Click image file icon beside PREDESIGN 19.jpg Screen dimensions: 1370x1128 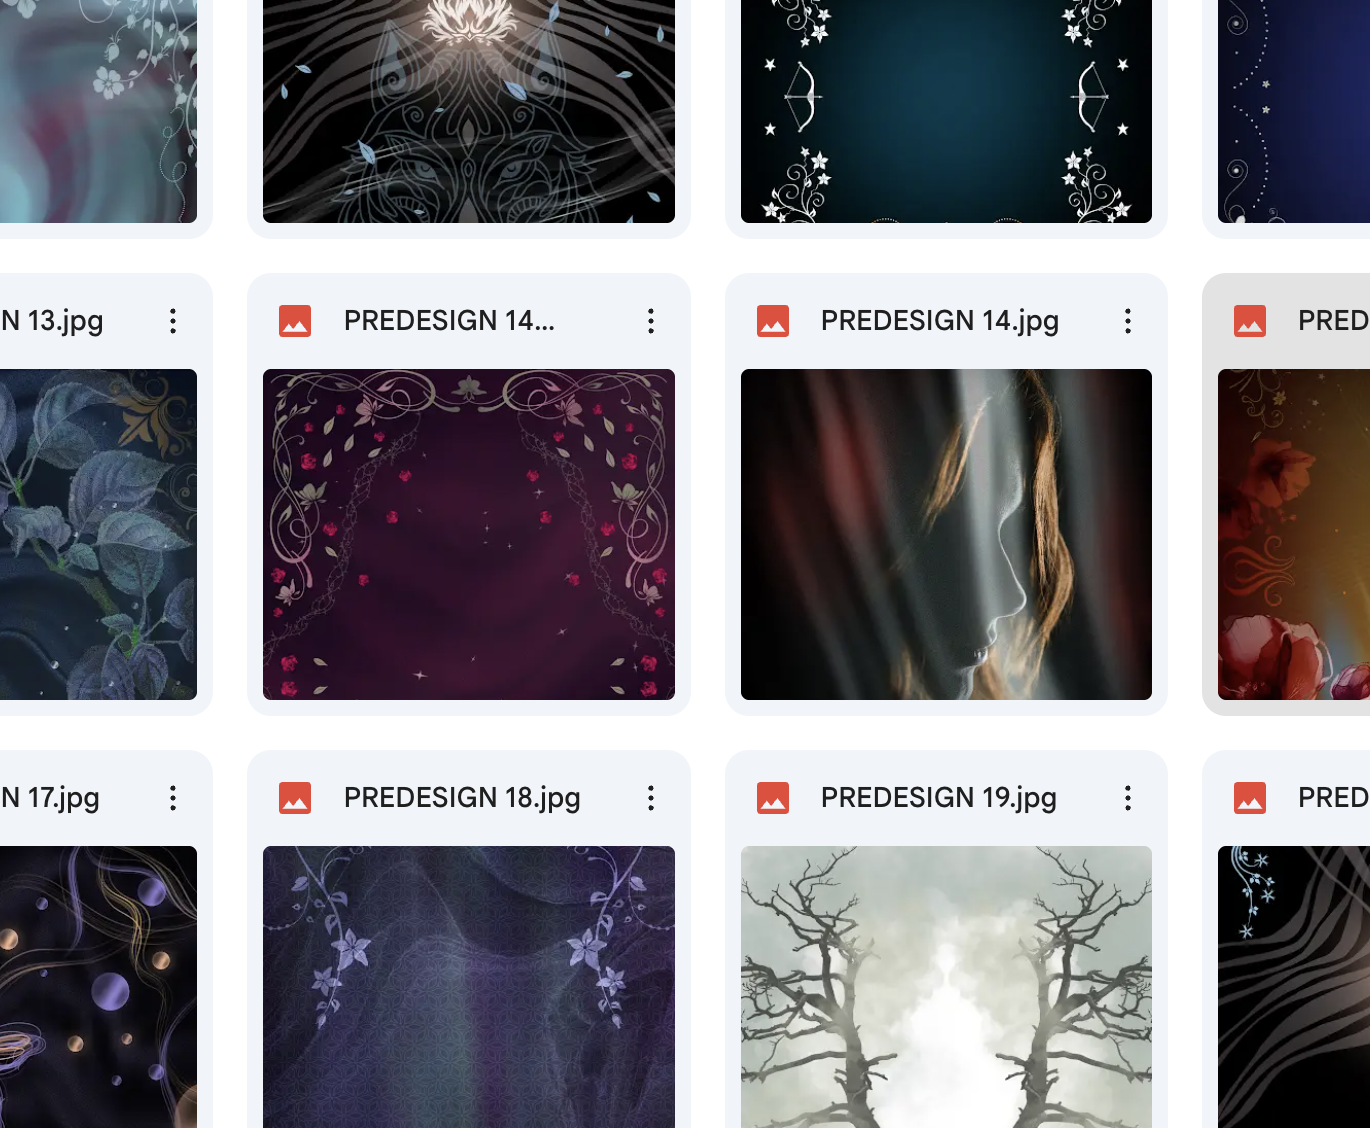point(773,798)
